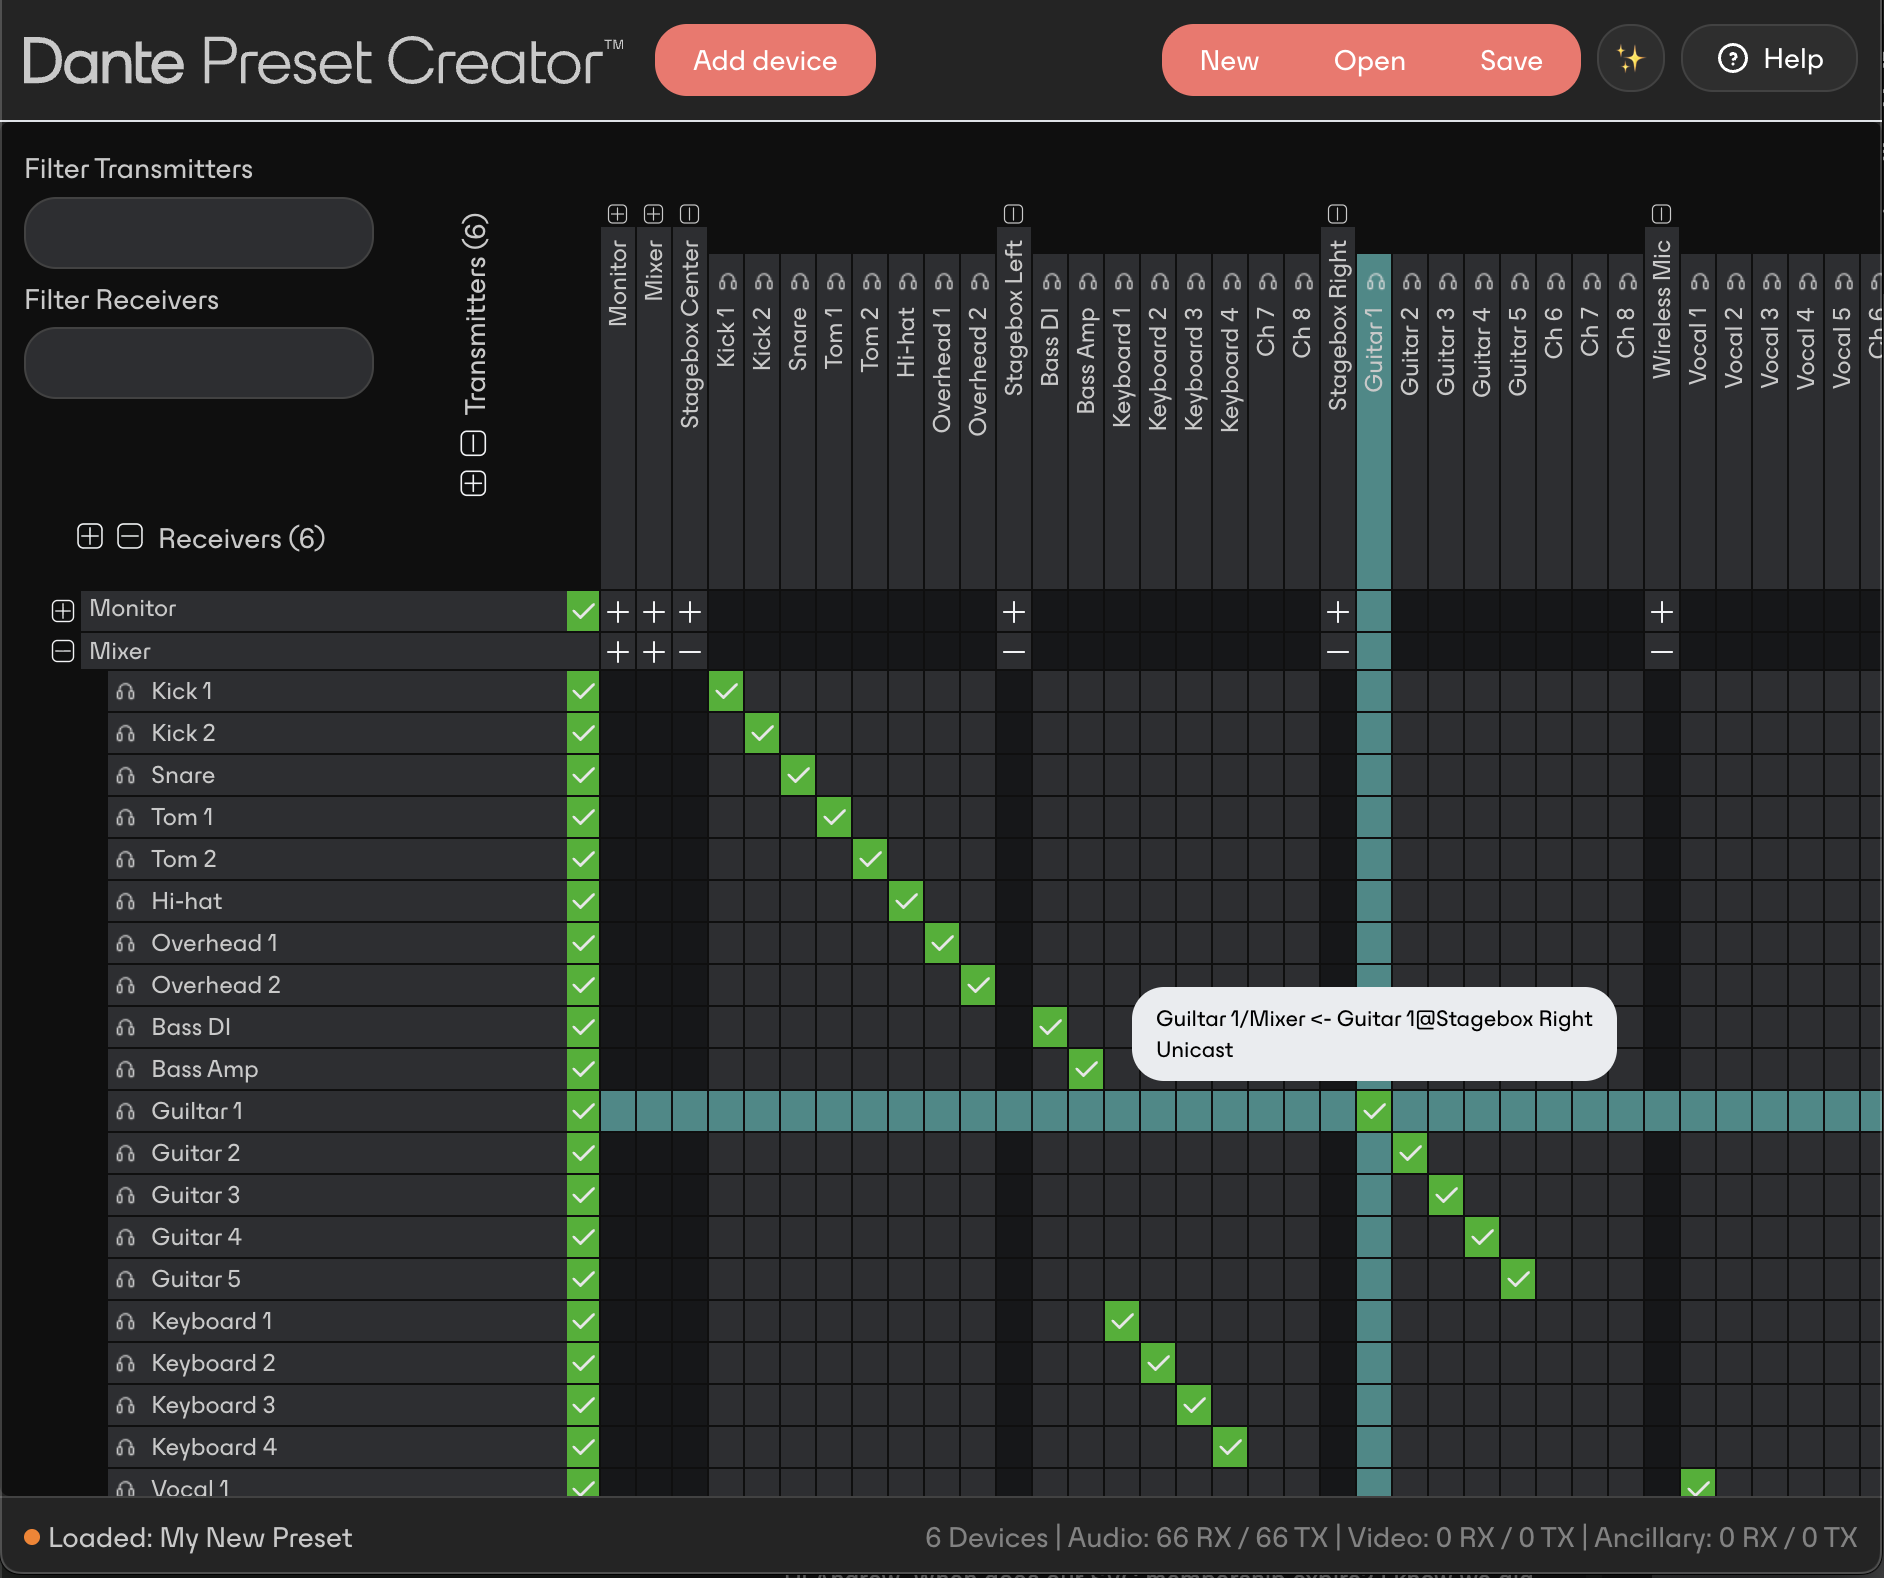Click headphone icon above Kick 1 column

tap(727, 282)
